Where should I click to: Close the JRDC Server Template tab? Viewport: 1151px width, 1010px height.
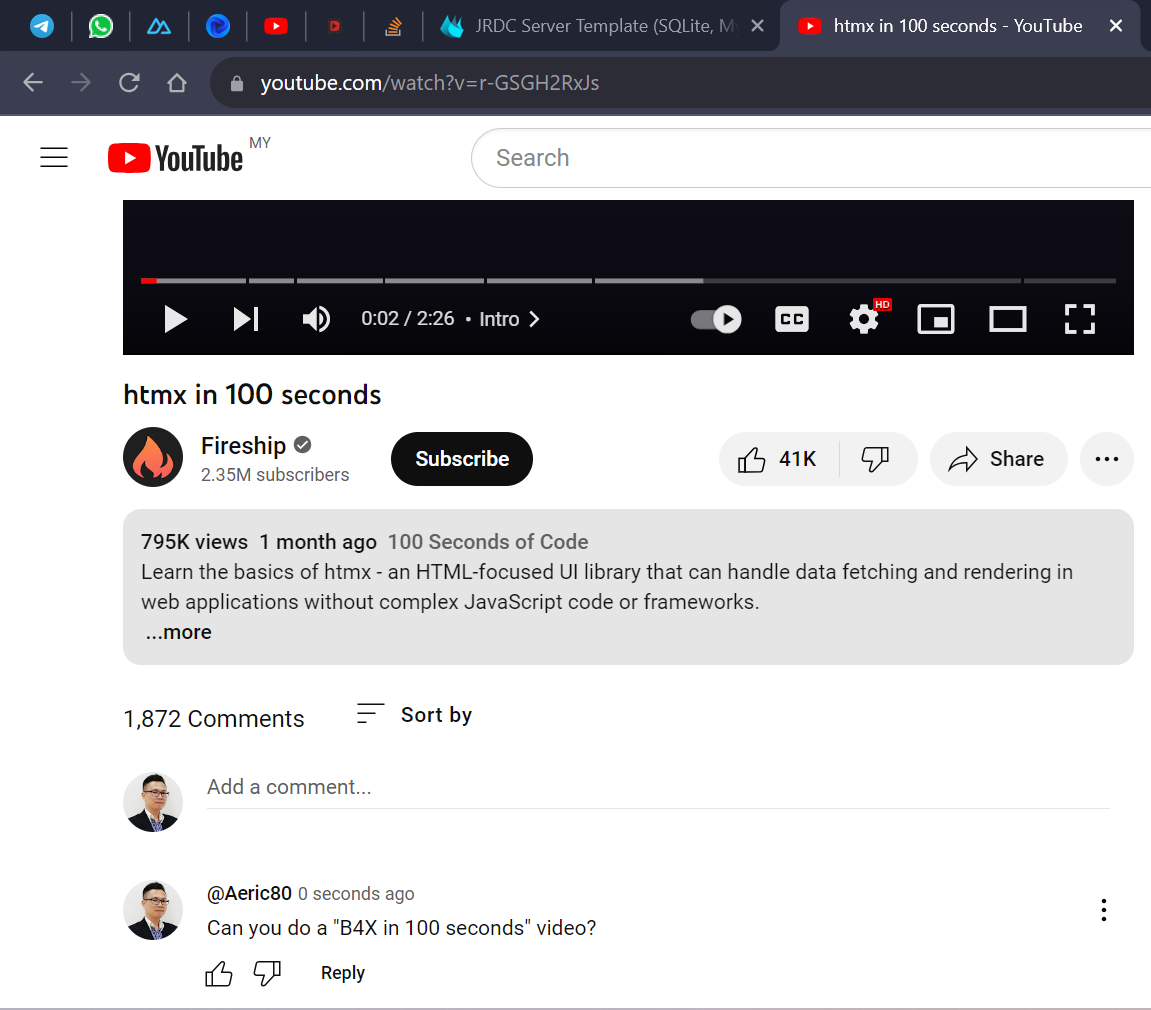pyautogui.click(x=758, y=26)
